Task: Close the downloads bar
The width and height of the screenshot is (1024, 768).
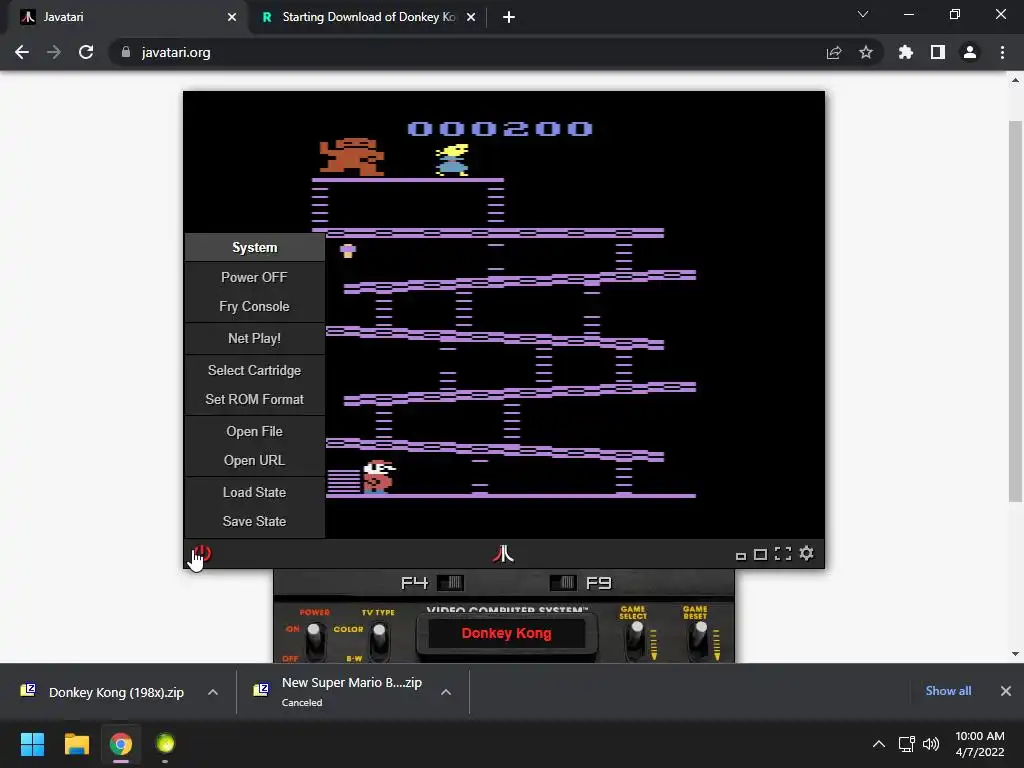Action: pos(1006,691)
